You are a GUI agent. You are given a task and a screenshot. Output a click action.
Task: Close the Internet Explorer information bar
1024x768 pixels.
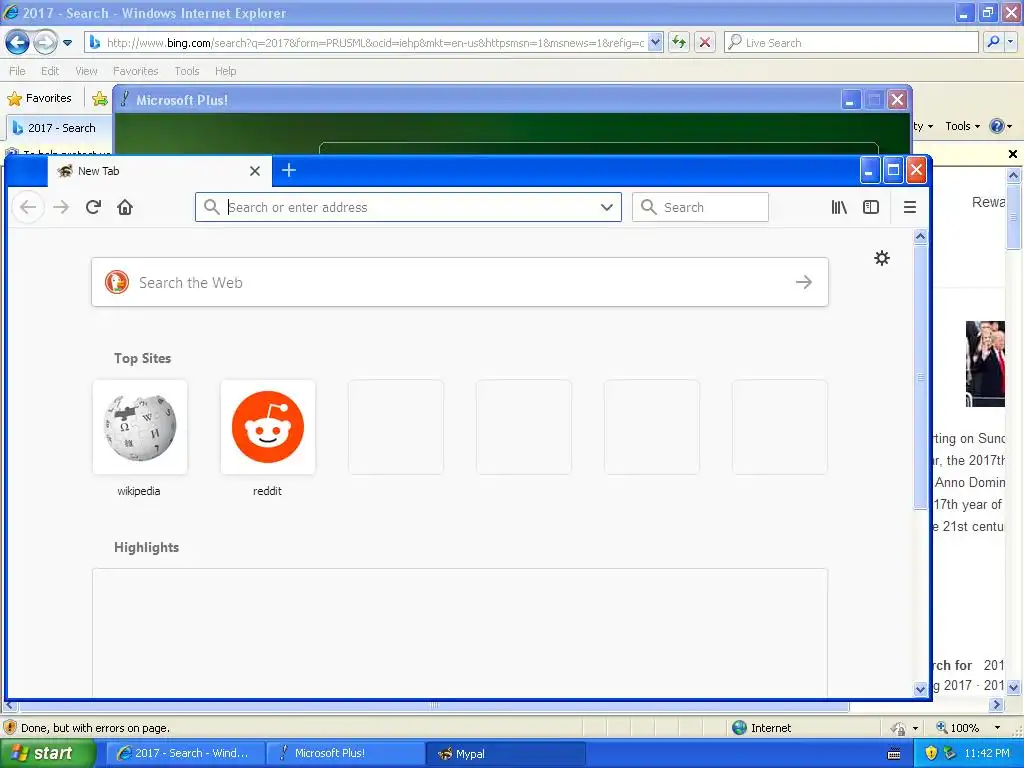1013,154
